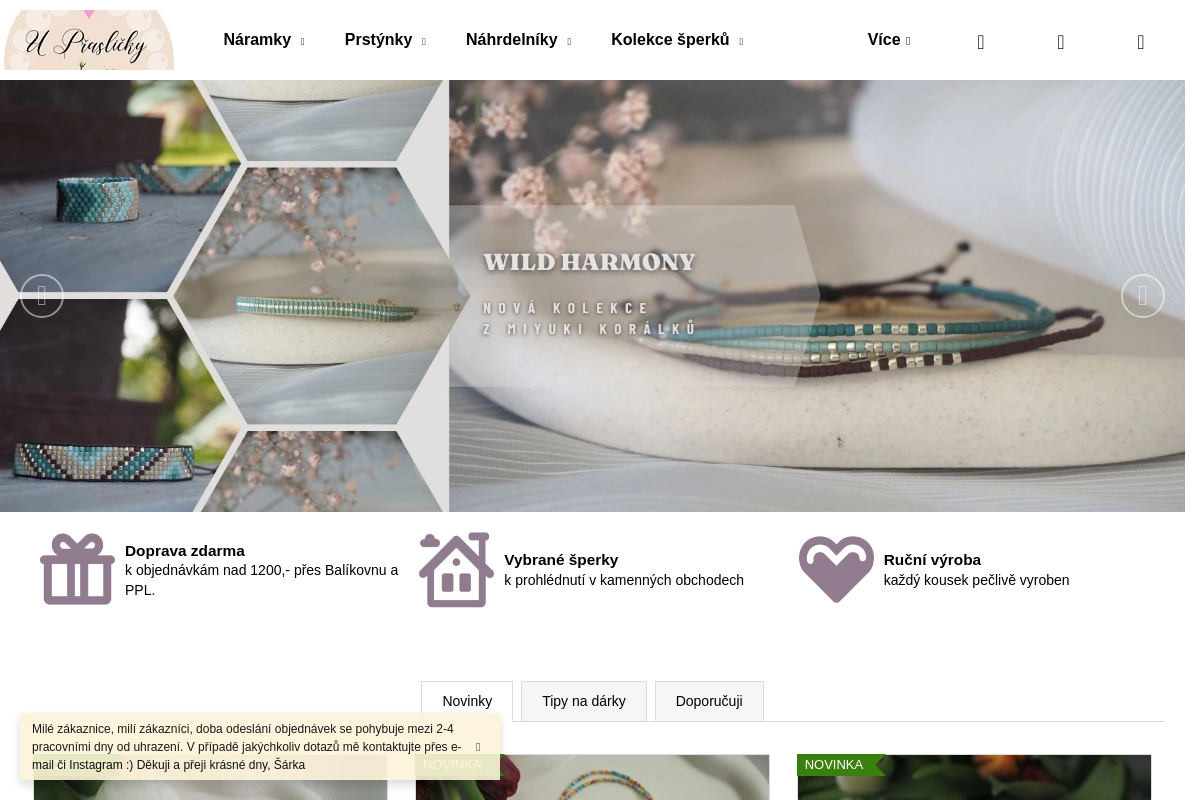The height and width of the screenshot is (800, 1200).
Task: Switch to the Doporučuji tab
Action: tap(709, 701)
